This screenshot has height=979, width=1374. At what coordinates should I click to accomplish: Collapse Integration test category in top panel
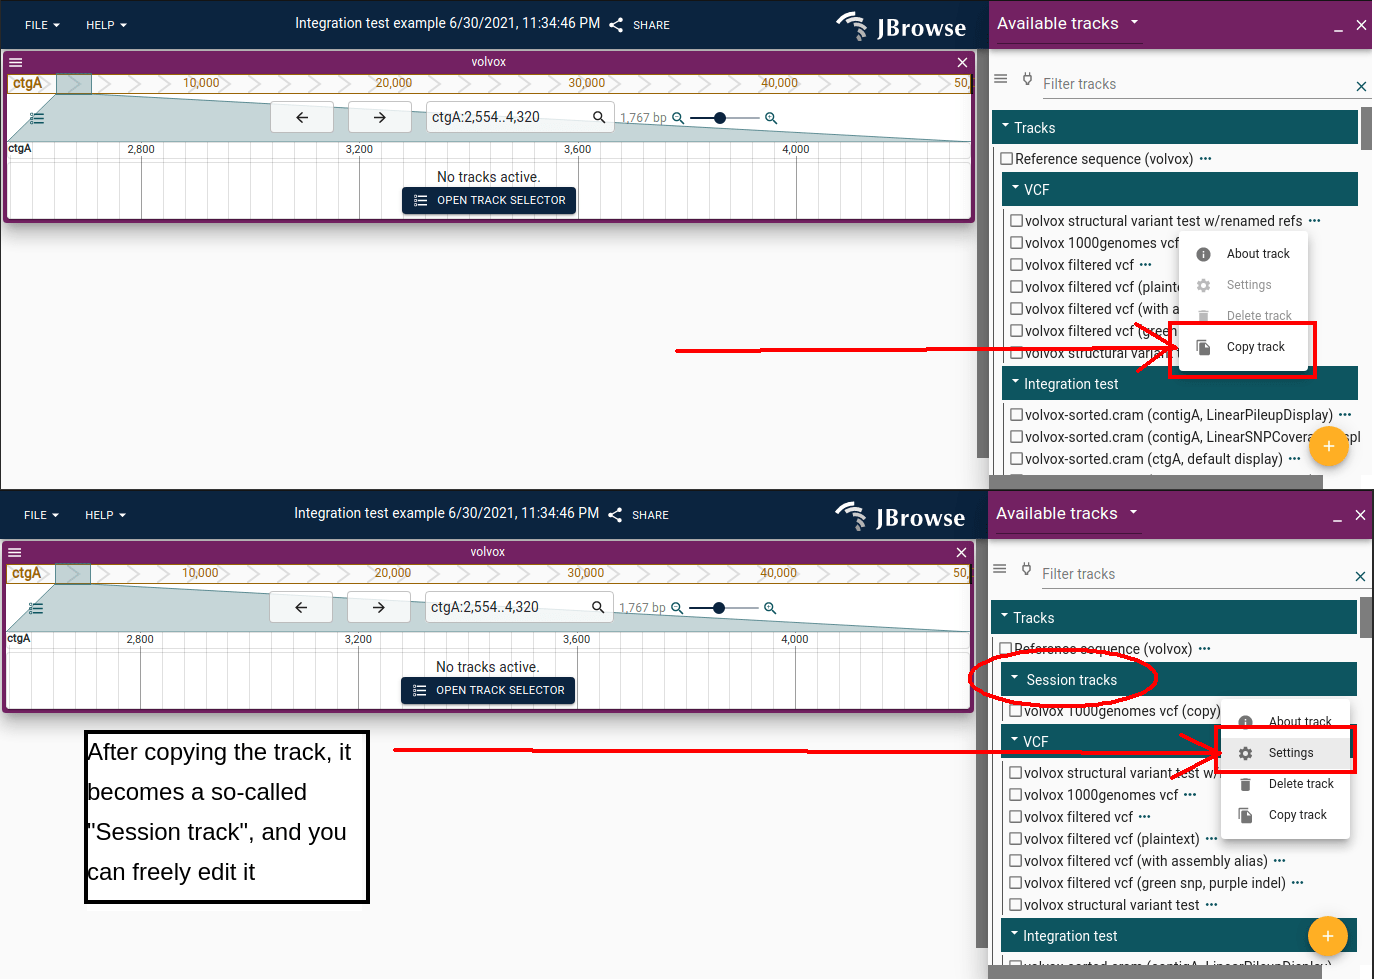[x=1180, y=384]
